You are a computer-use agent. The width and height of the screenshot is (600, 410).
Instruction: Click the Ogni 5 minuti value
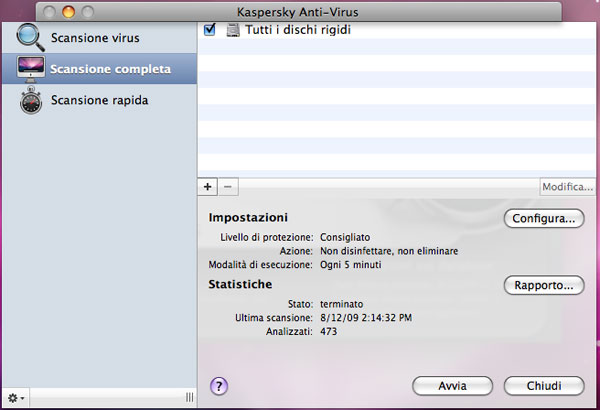tap(351, 265)
